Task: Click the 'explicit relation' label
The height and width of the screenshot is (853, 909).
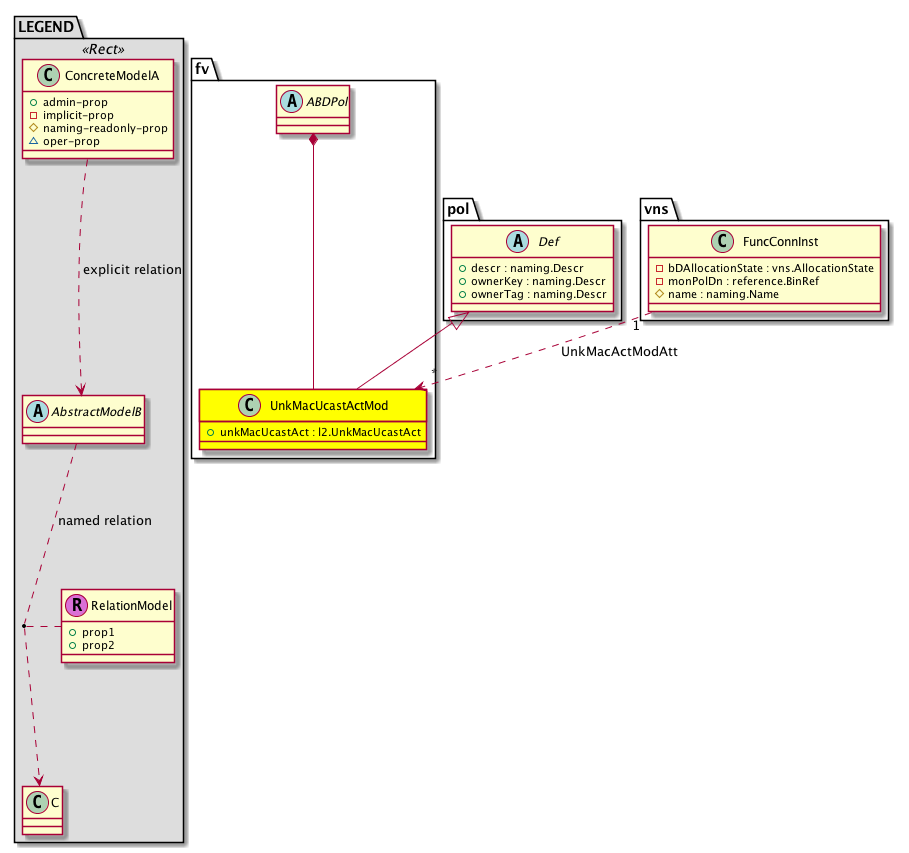Action: click(x=131, y=269)
